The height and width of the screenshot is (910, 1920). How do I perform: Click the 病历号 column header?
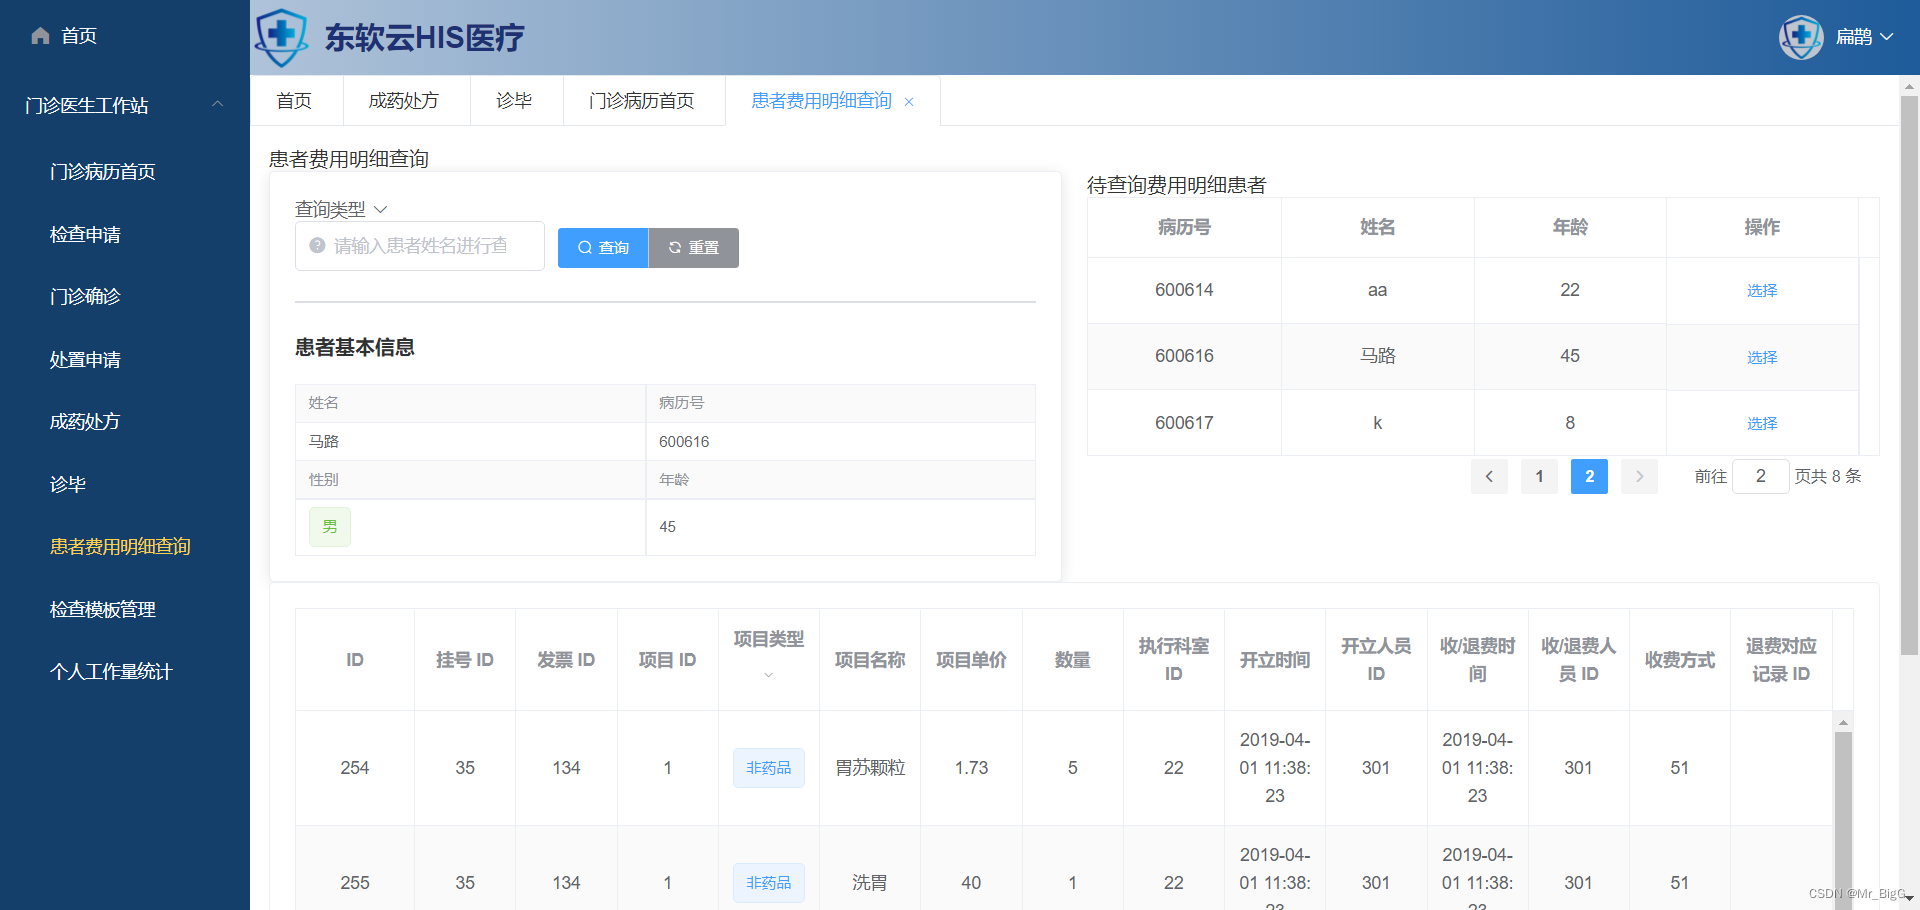pyautogui.click(x=1184, y=227)
